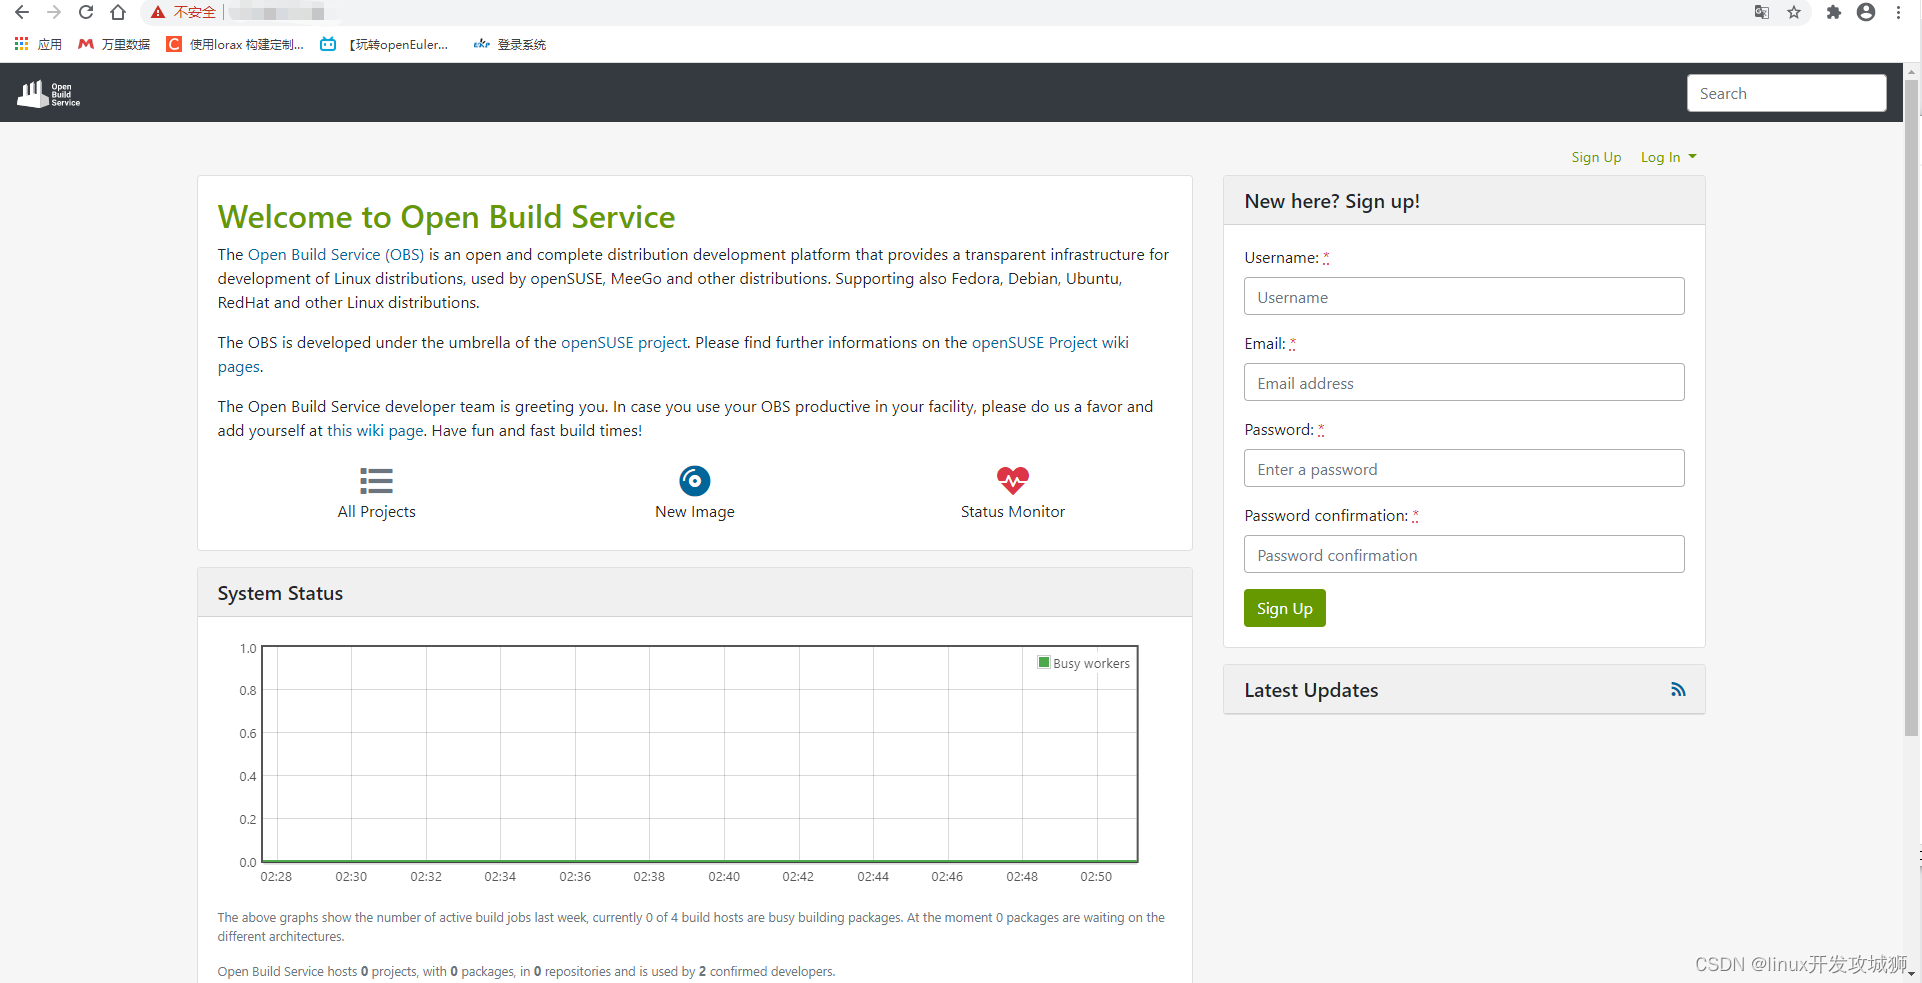Open the 使用lorax构建定制 bookmark

click(x=235, y=44)
